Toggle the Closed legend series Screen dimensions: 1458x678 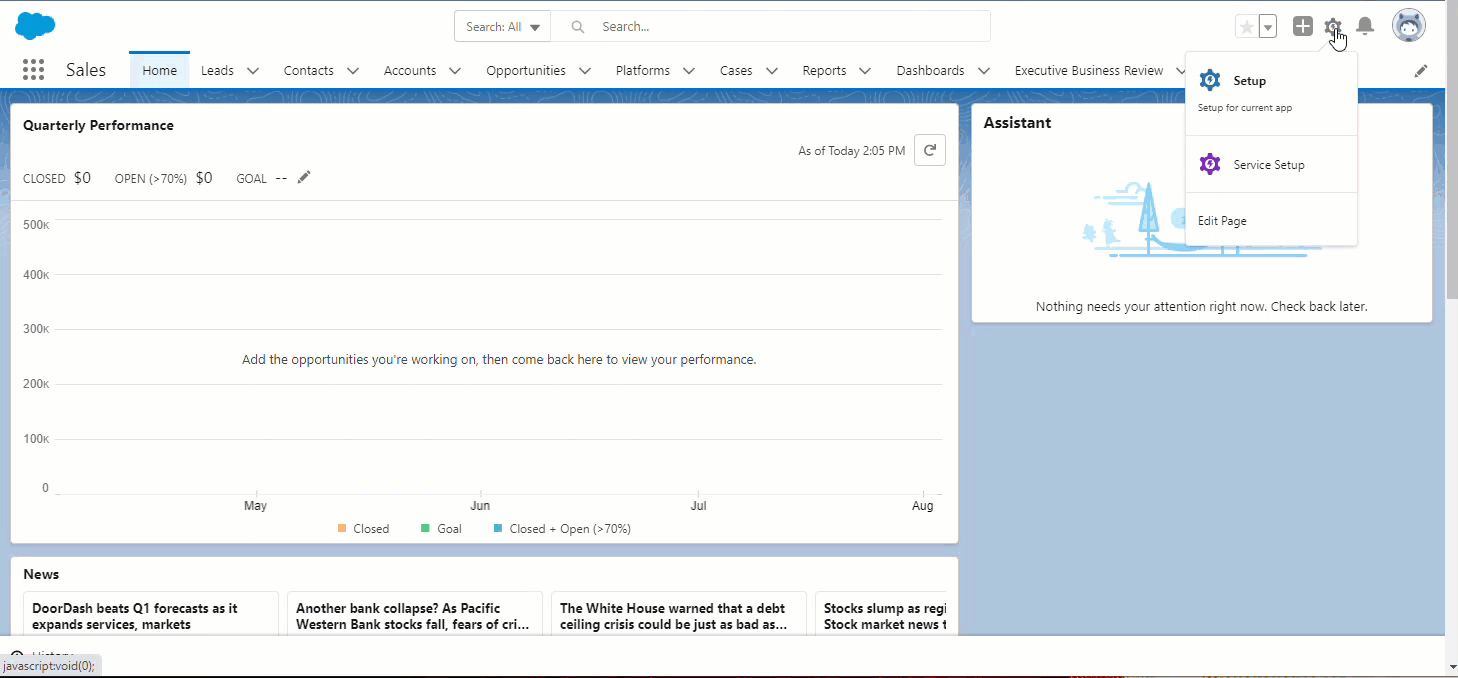coord(363,529)
